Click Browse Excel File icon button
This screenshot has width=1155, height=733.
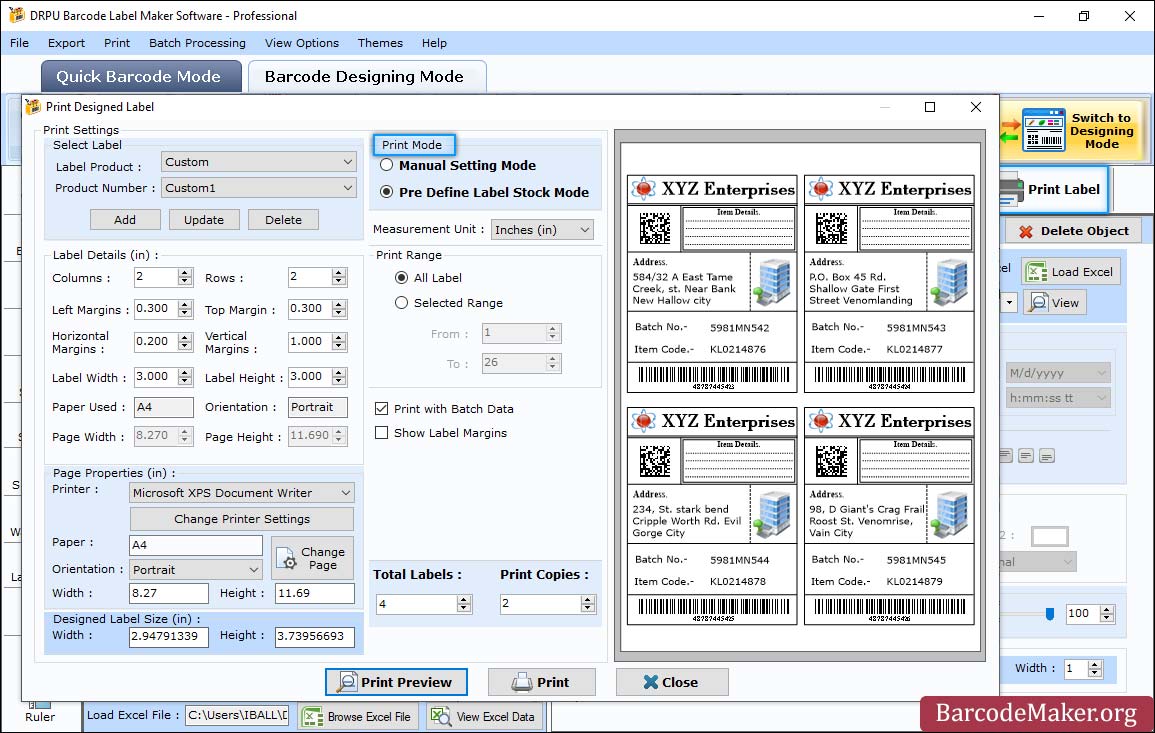click(359, 716)
